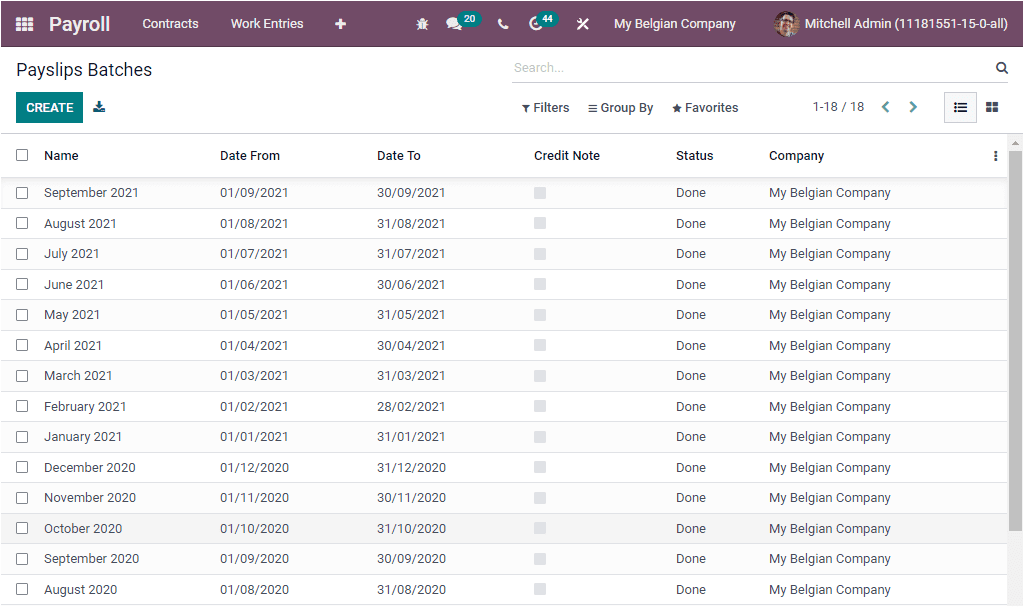The width and height of the screenshot is (1024, 607).
Task: Open the debug bug icon menu
Action: coord(421,23)
